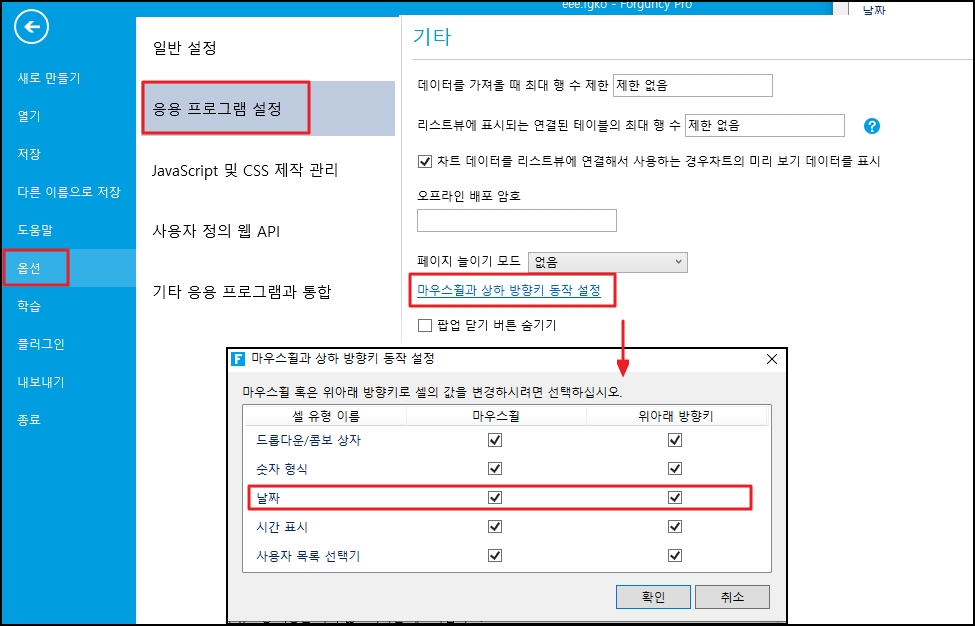Switch to JavaScript 및 CSS 제작 관리
Image resolution: width=975 pixels, height=626 pixels.
pyautogui.click(x=245, y=170)
